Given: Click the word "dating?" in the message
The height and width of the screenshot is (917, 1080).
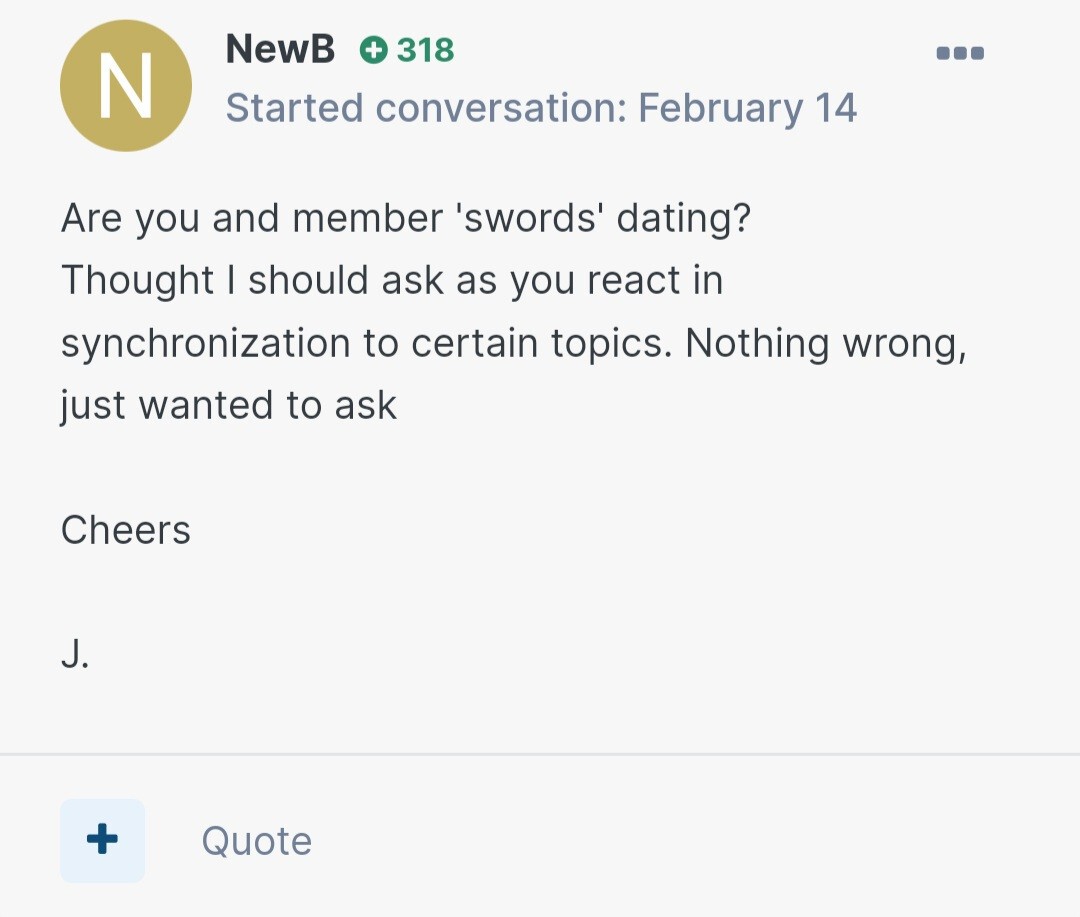Looking at the screenshot, I should (x=683, y=218).
